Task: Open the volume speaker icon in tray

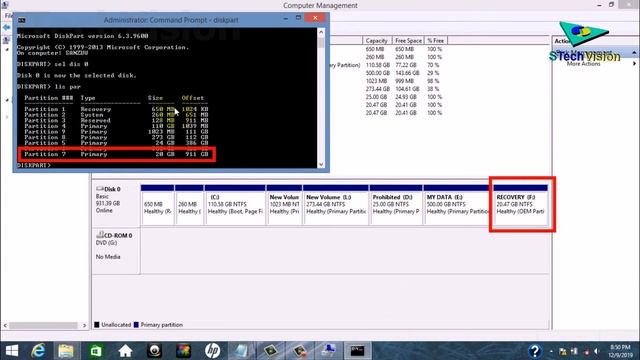Action: coord(596,351)
